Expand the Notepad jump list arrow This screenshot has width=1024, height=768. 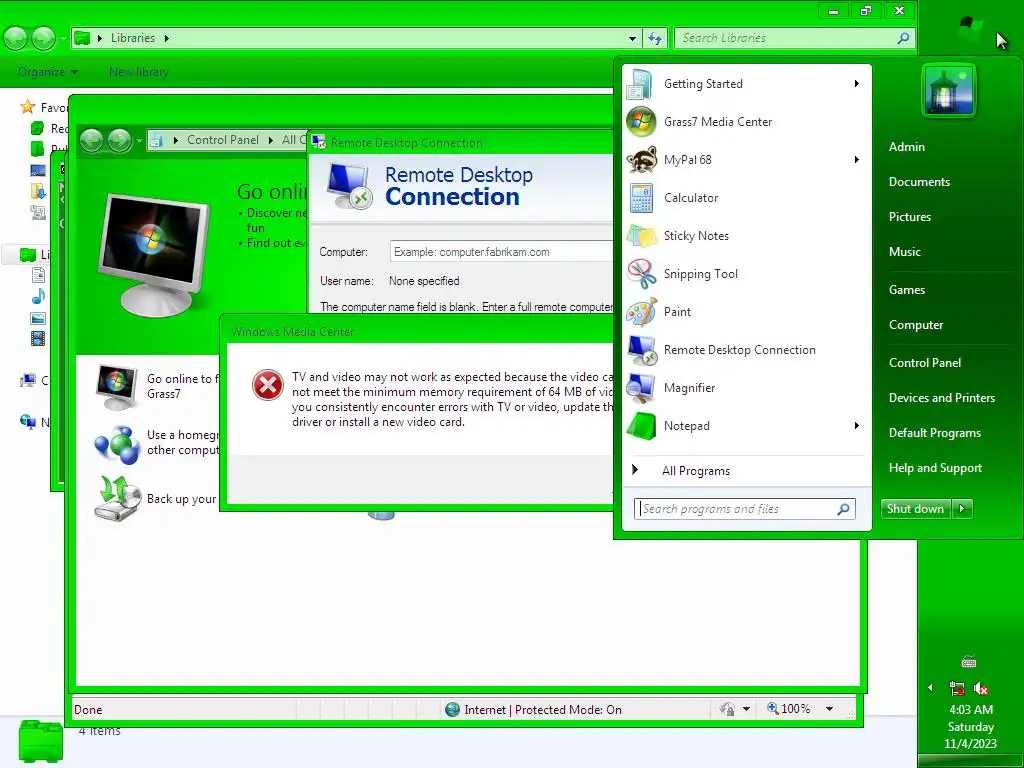pos(856,426)
